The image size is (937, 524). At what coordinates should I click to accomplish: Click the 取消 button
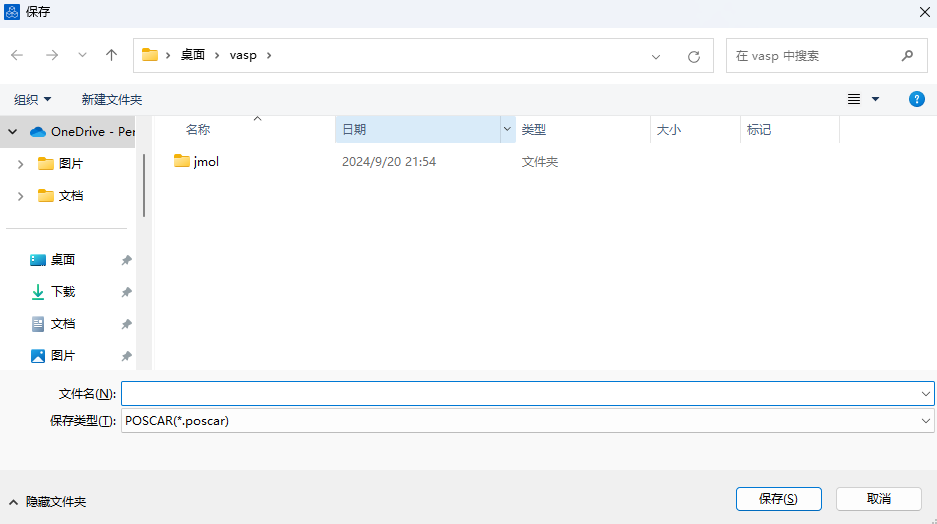(x=879, y=498)
